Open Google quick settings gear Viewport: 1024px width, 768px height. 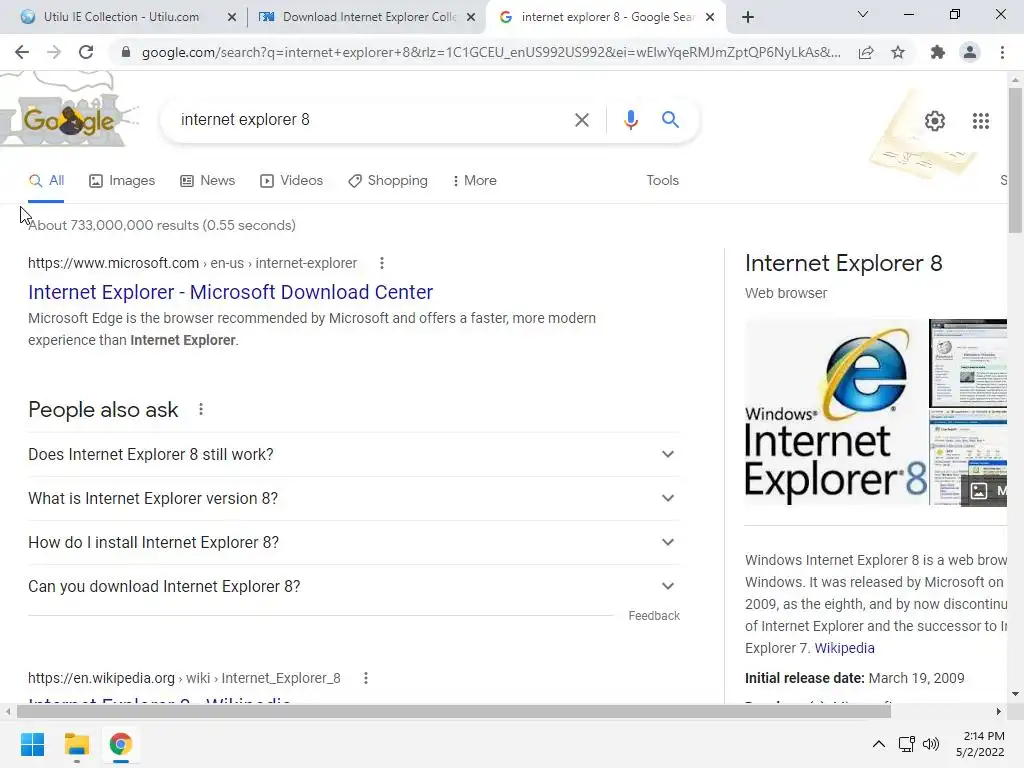pyautogui.click(x=935, y=121)
